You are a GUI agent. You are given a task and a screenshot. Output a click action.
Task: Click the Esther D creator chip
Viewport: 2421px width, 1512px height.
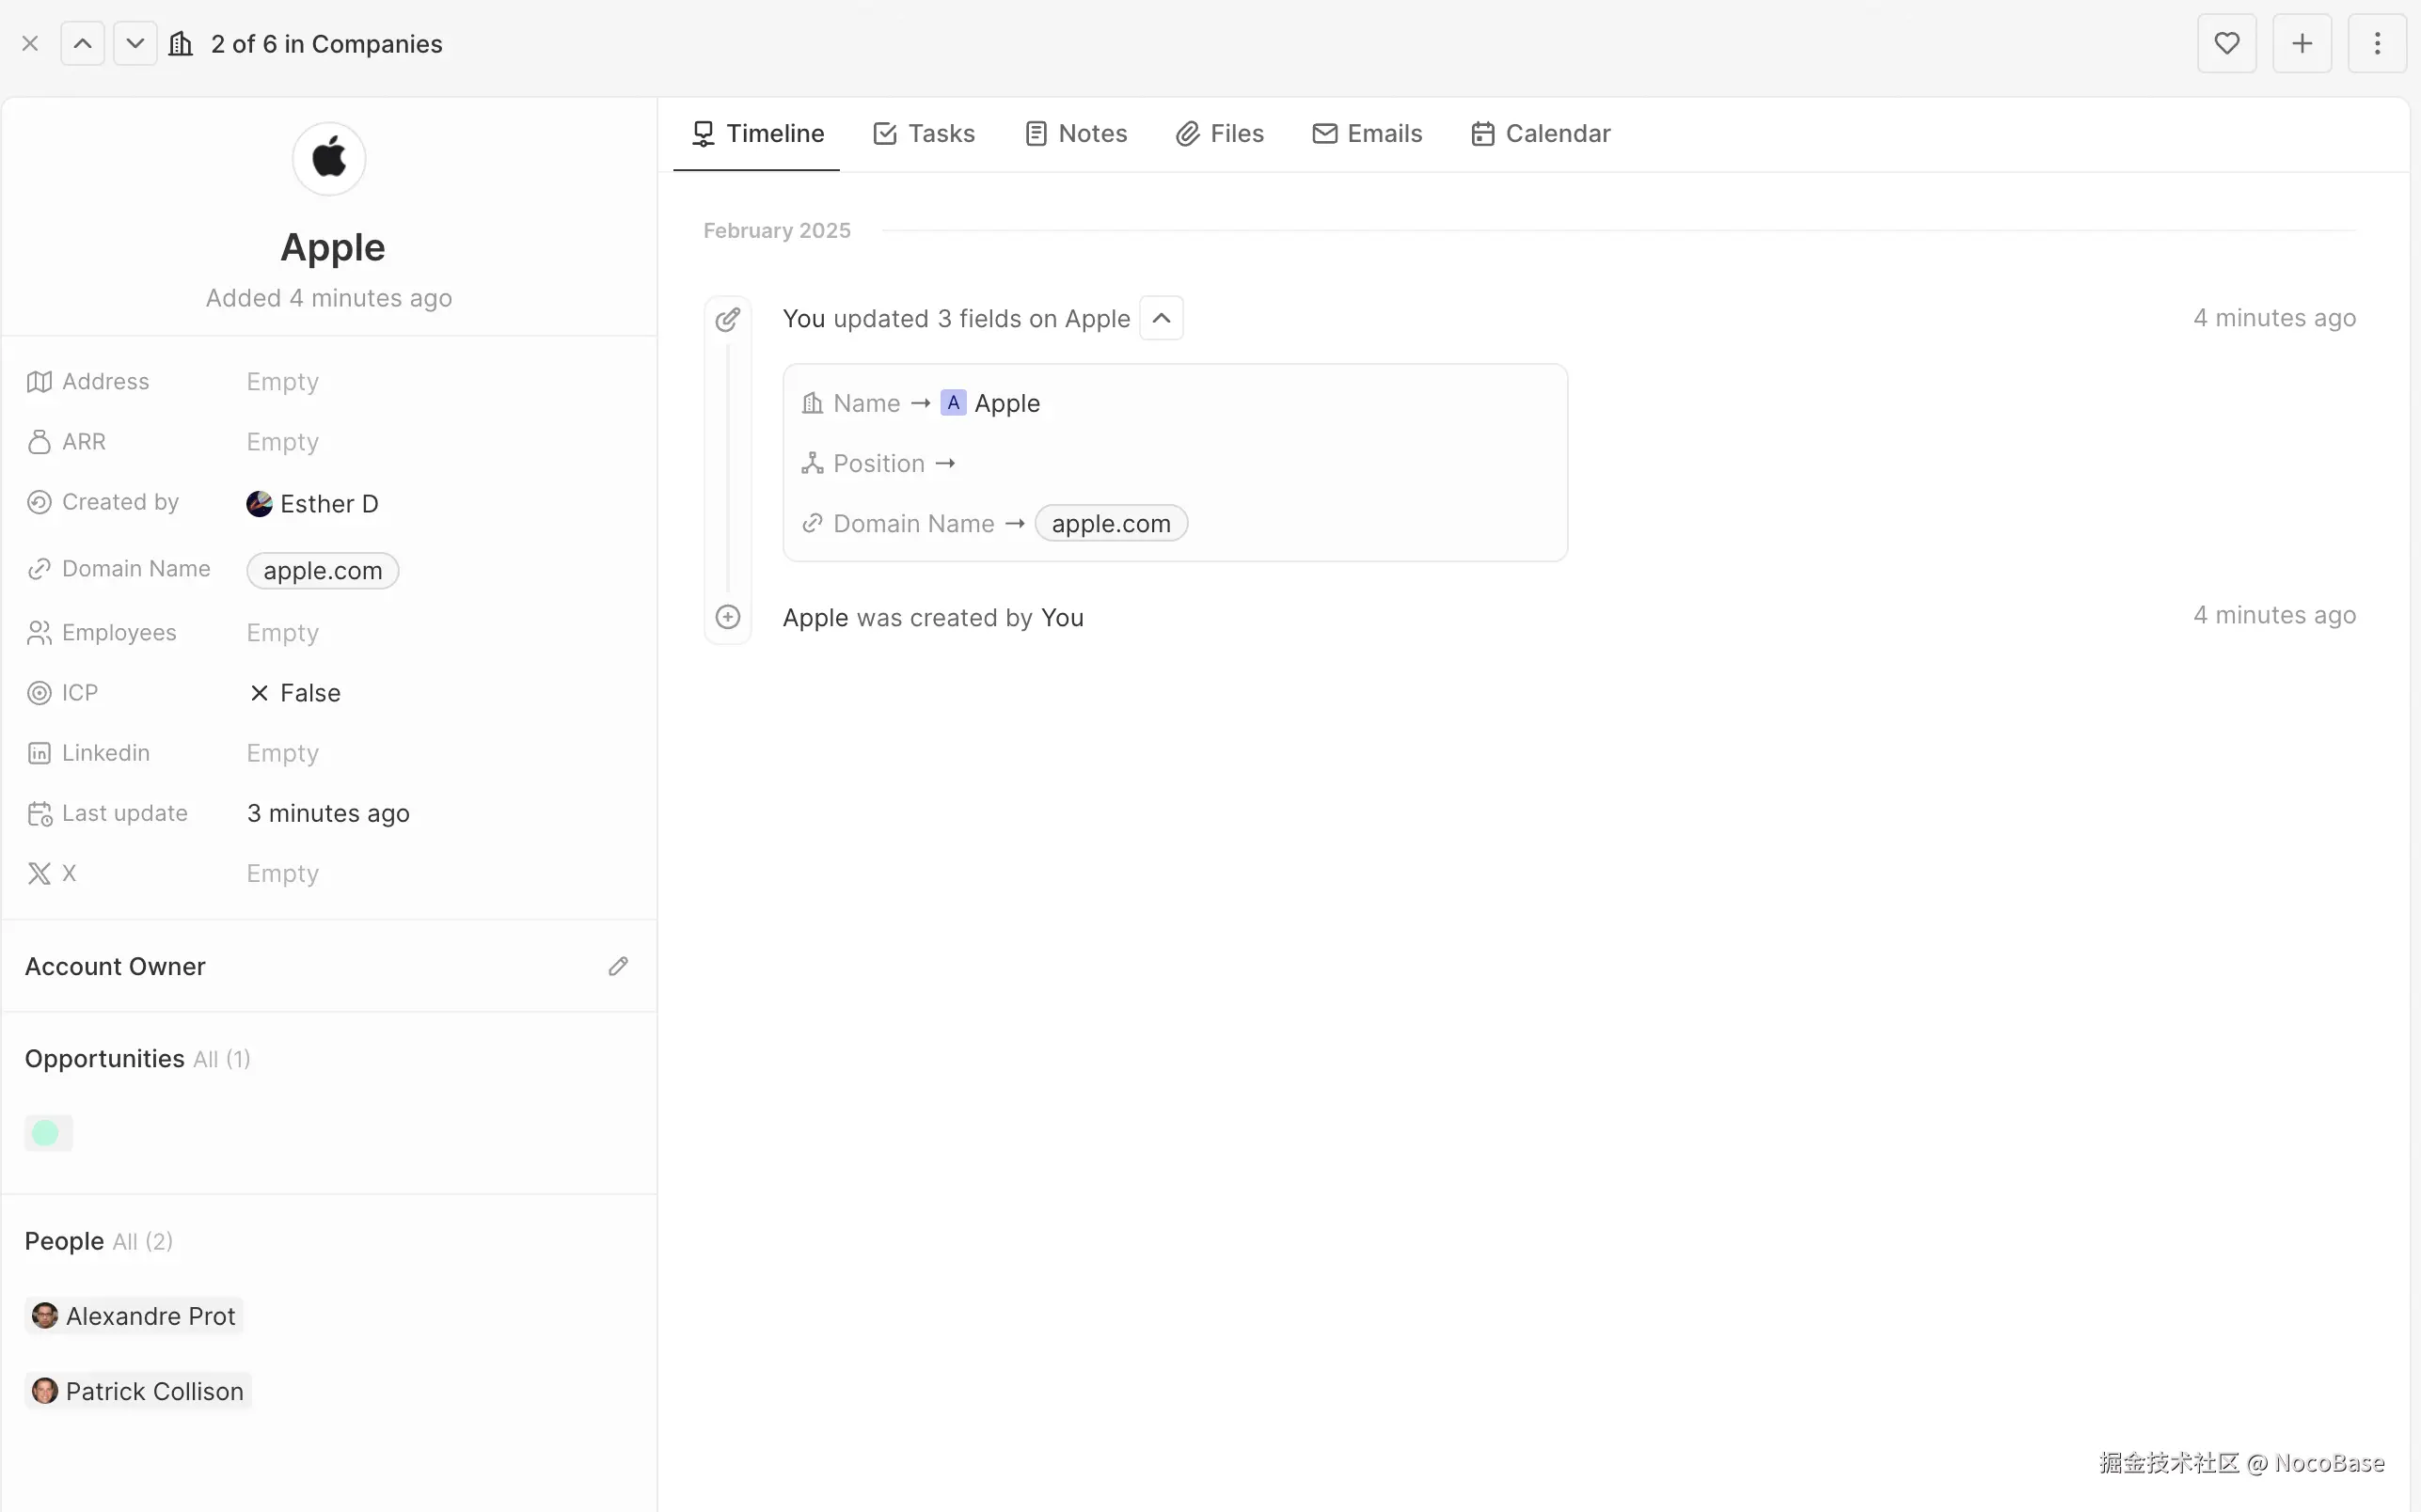(313, 504)
